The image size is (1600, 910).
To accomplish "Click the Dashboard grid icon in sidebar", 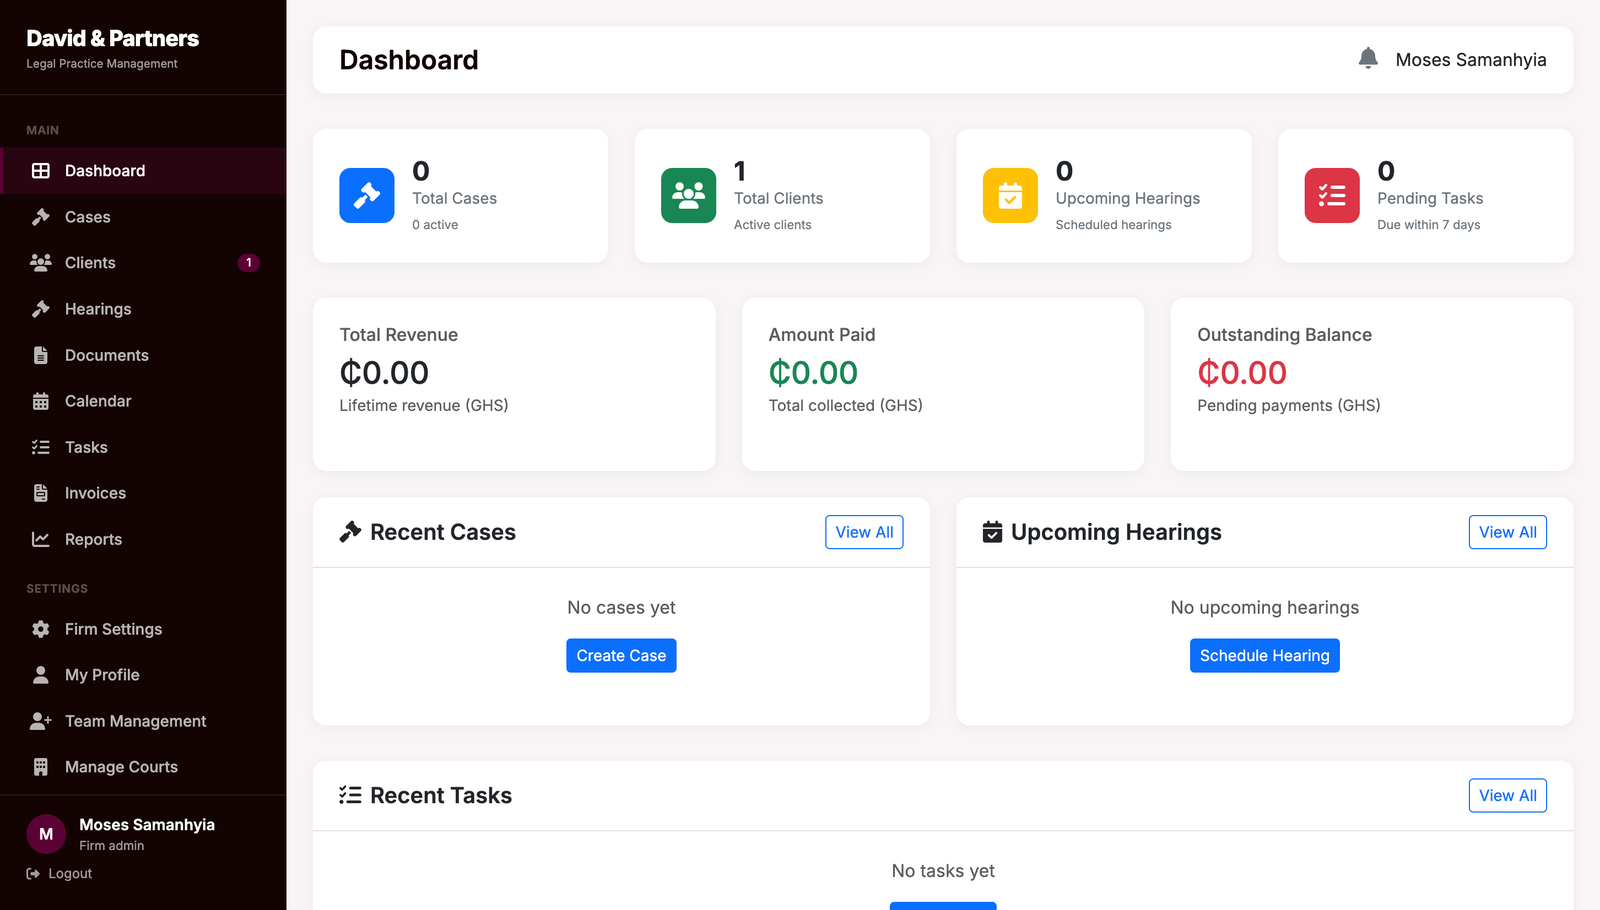I will click(41, 171).
